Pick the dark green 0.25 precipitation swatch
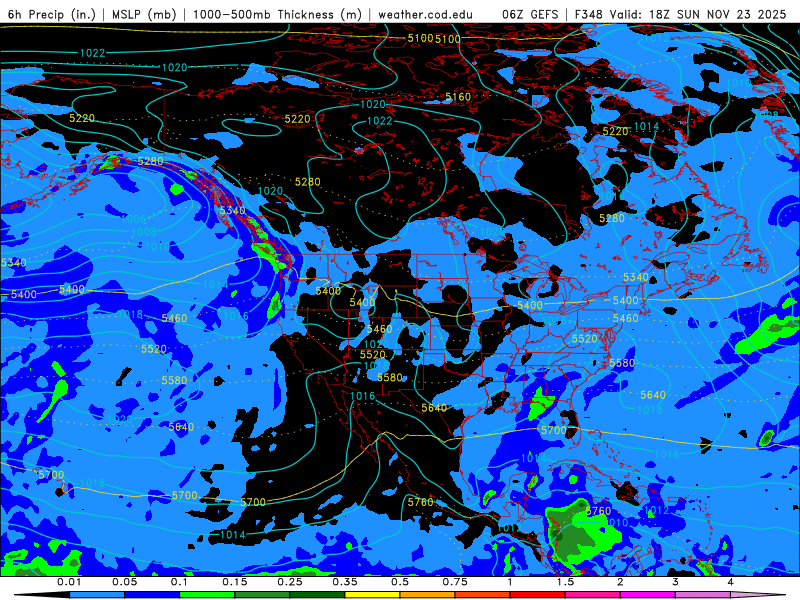The width and height of the screenshot is (800, 600). point(317,595)
